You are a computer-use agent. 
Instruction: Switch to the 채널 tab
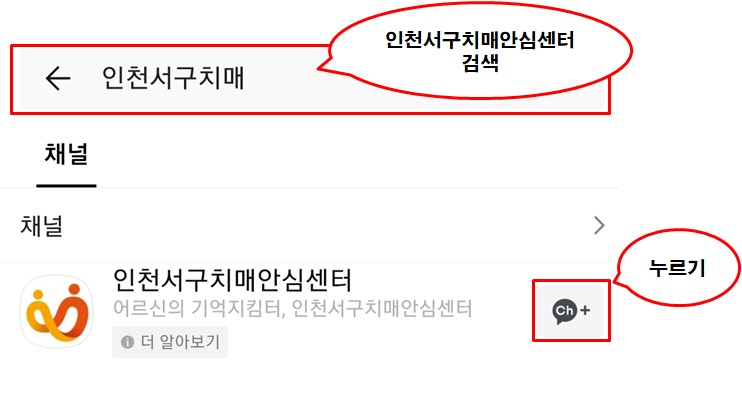(66, 155)
